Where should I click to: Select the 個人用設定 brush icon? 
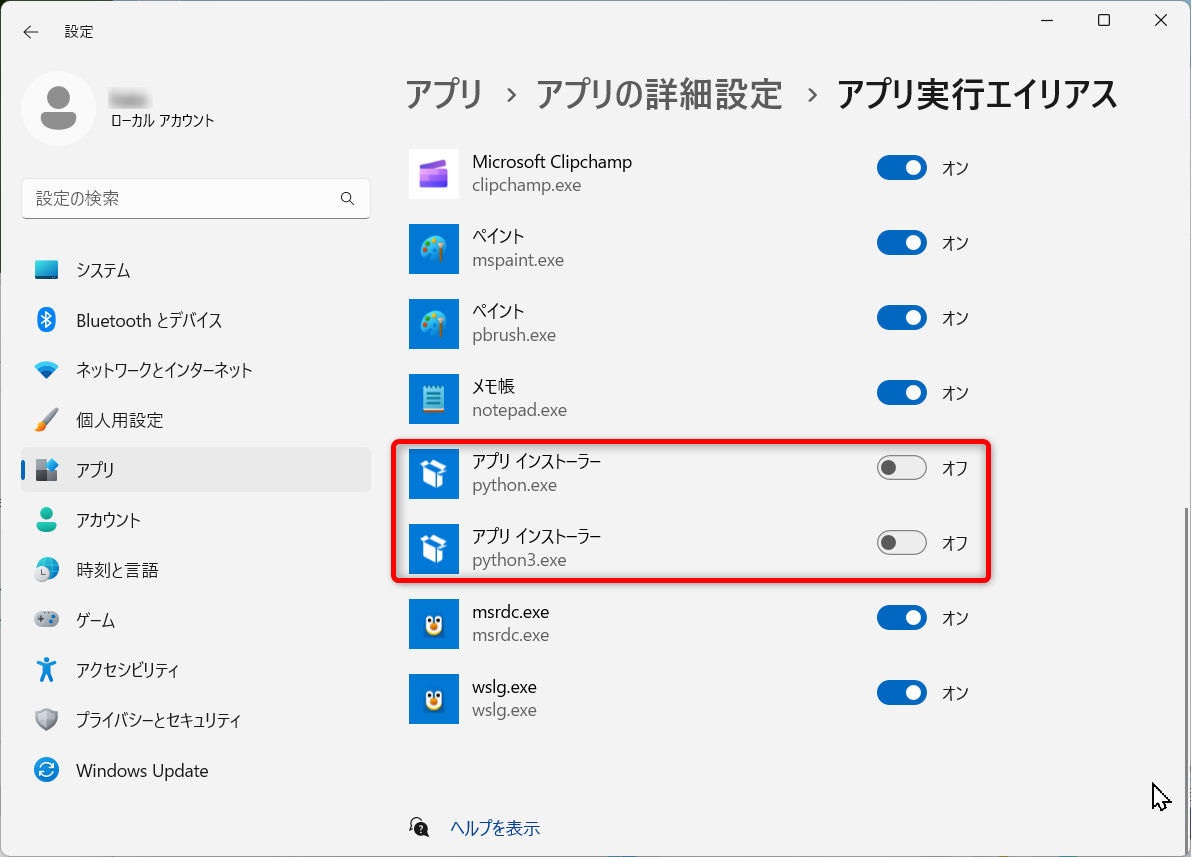46,420
